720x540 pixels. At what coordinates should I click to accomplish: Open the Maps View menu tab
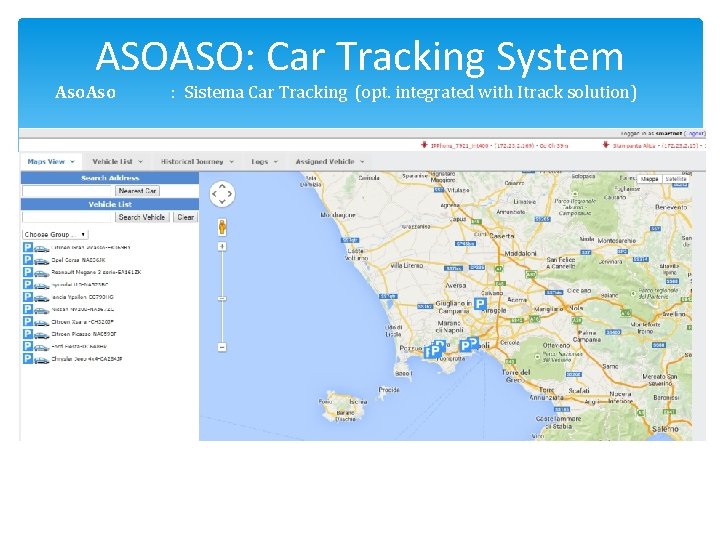tap(51, 162)
